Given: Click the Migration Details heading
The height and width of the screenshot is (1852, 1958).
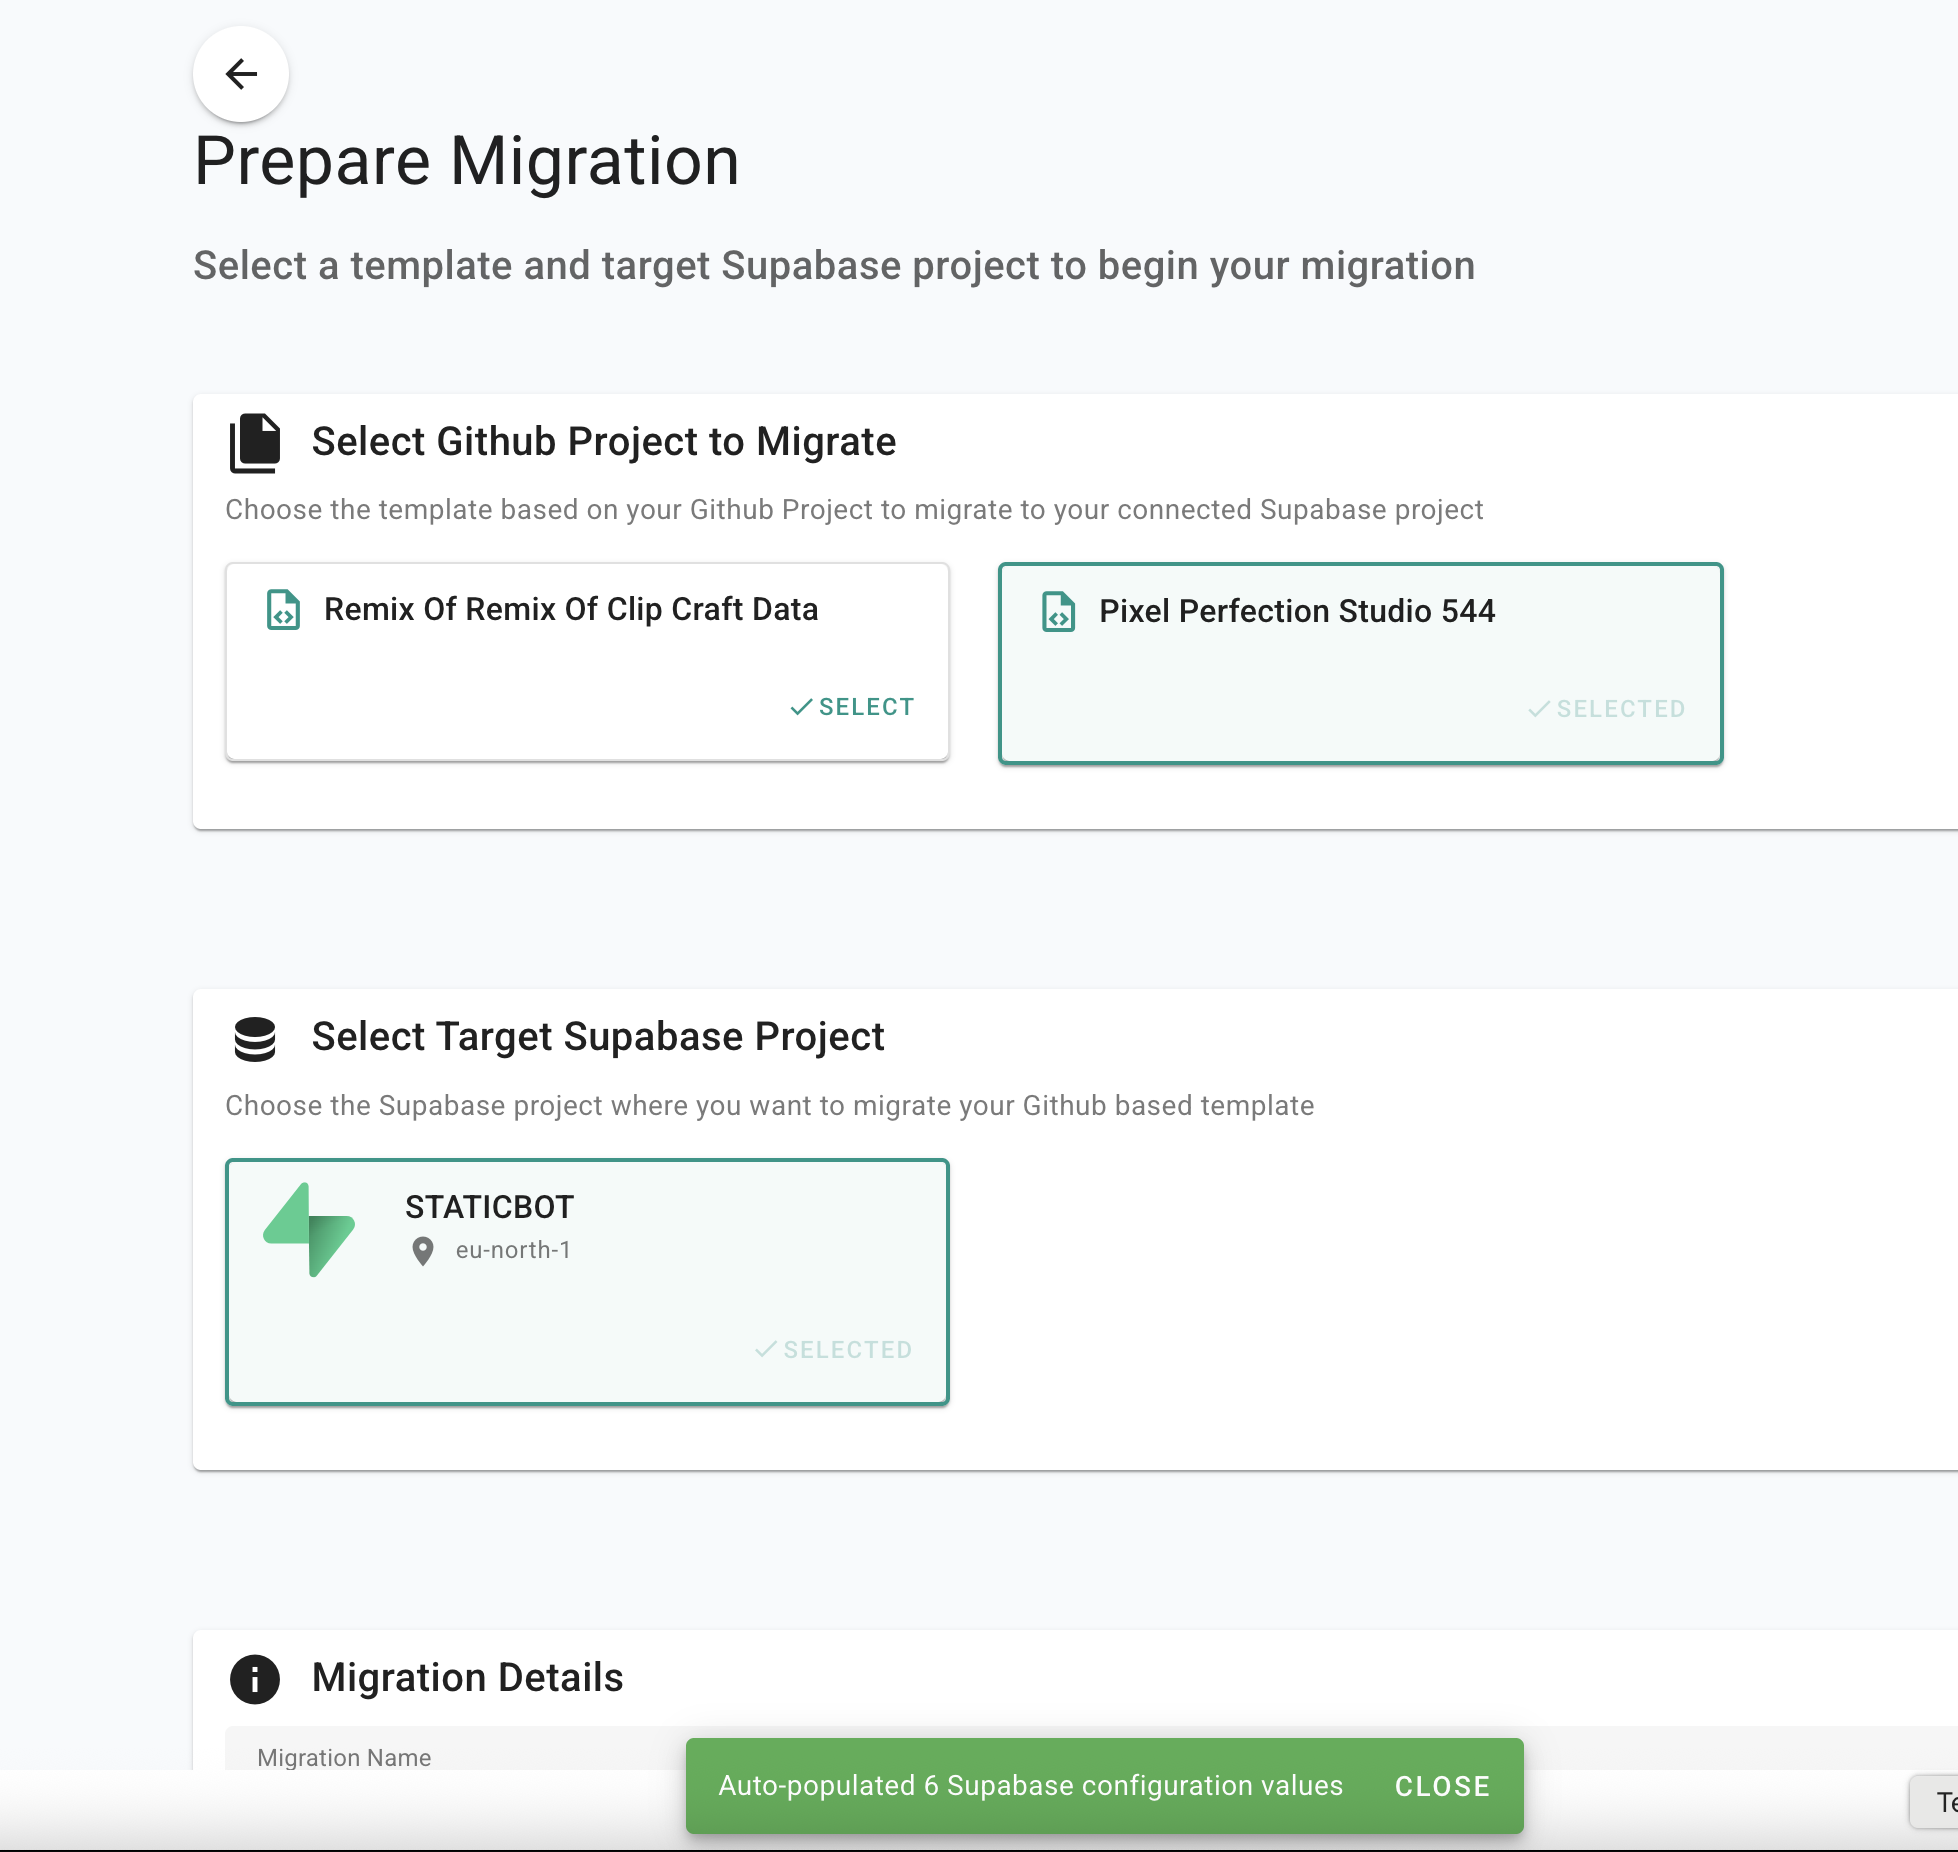Looking at the screenshot, I should pyautogui.click(x=467, y=1678).
